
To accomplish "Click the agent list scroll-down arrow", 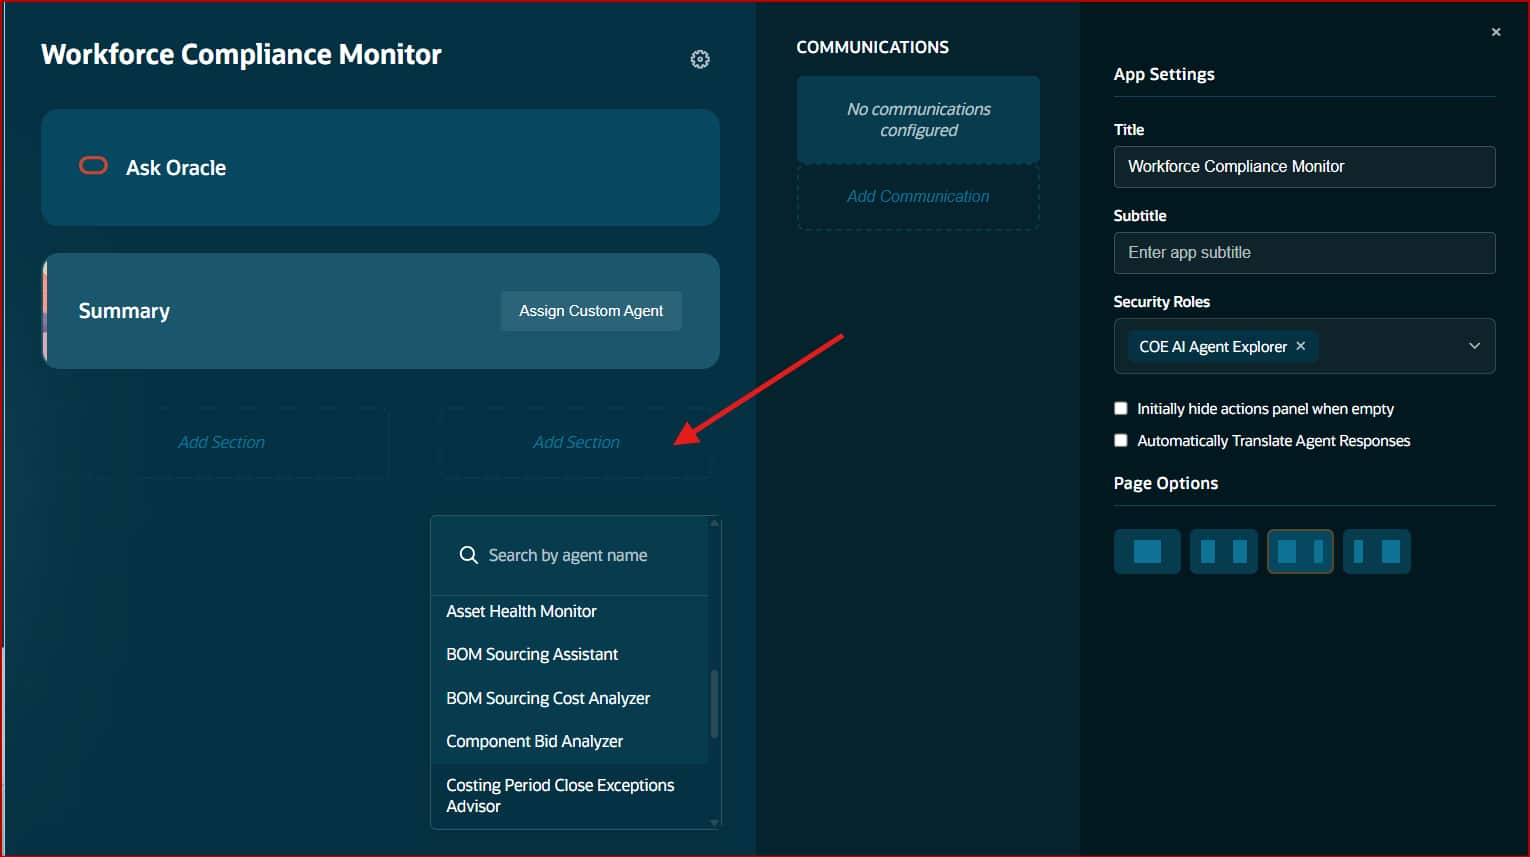I will tap(714, 822).
